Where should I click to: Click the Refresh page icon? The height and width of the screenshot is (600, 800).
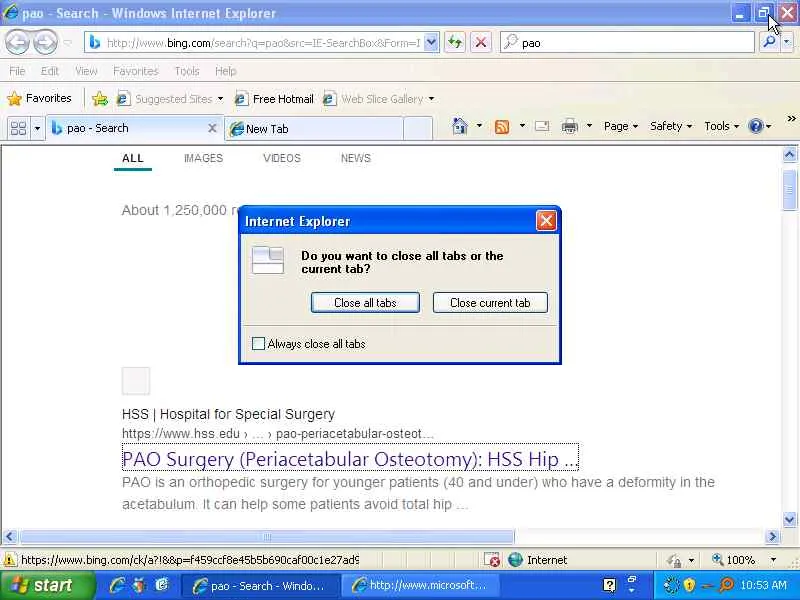[x=455, y=42]
